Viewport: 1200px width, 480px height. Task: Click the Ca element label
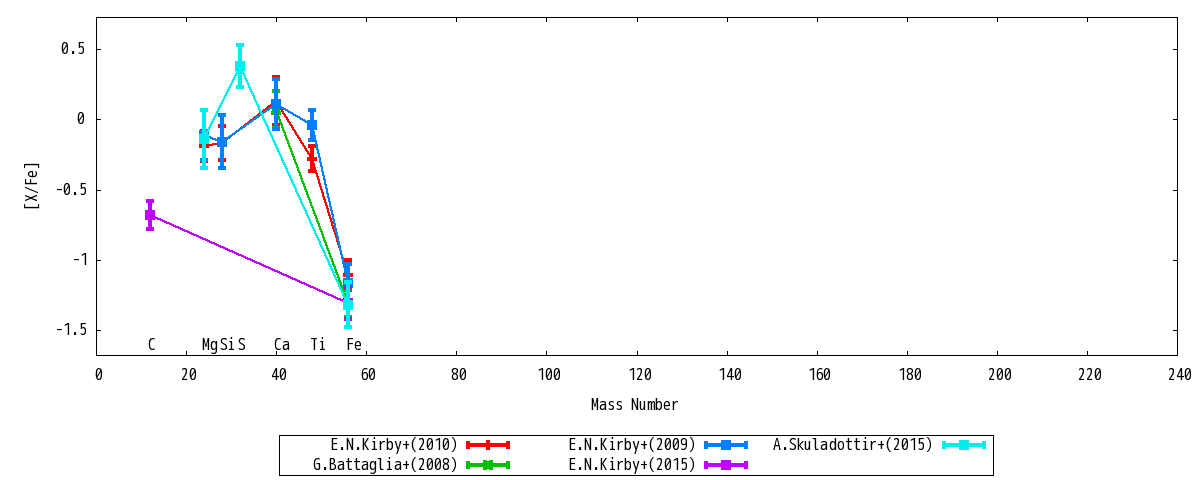pyautogui.click(x=282, y=345)
